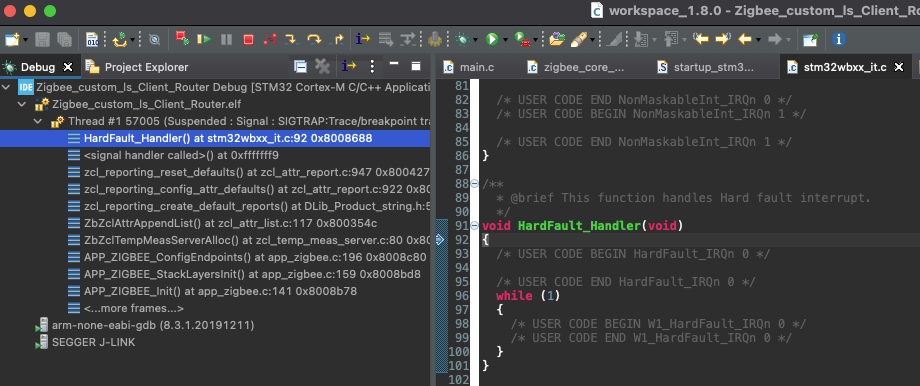
Task: Open the zigbee_core editor tab
Action: pyautogui.click(x=576, y=67)
